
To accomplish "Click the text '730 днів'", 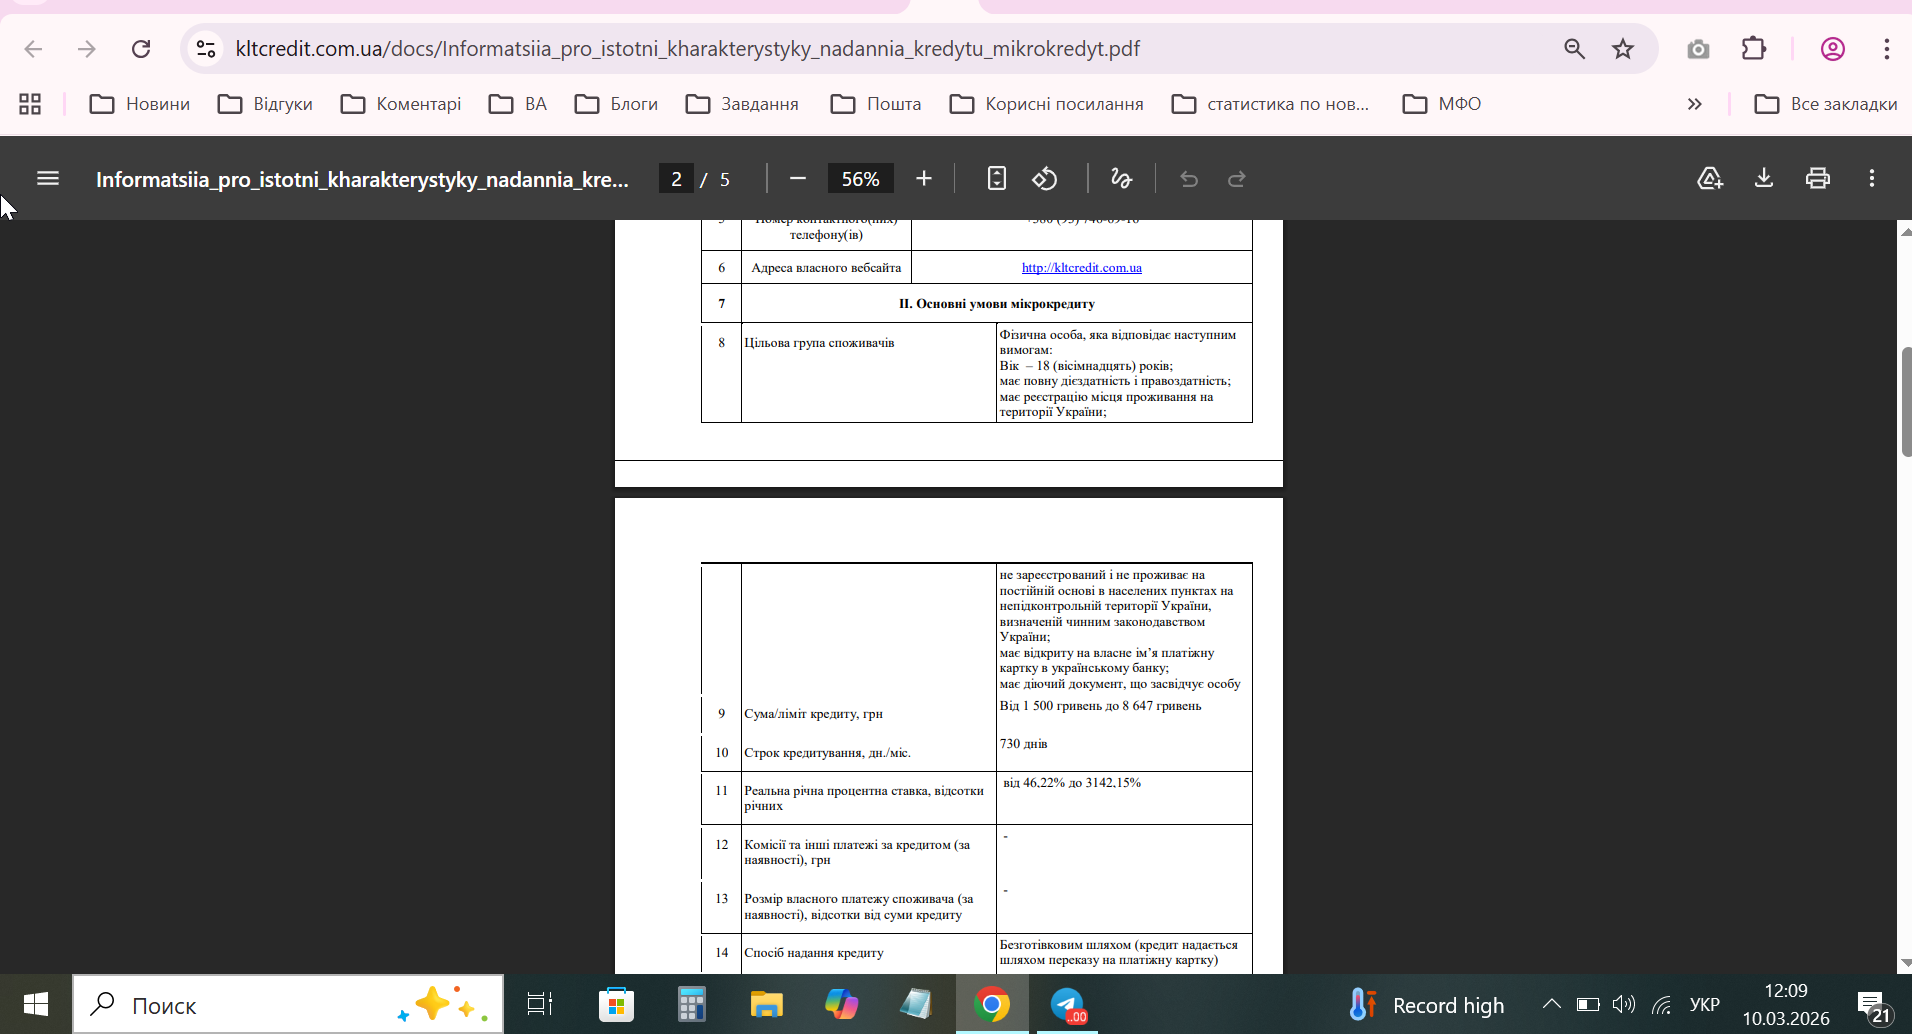I will click(1023, 744).
